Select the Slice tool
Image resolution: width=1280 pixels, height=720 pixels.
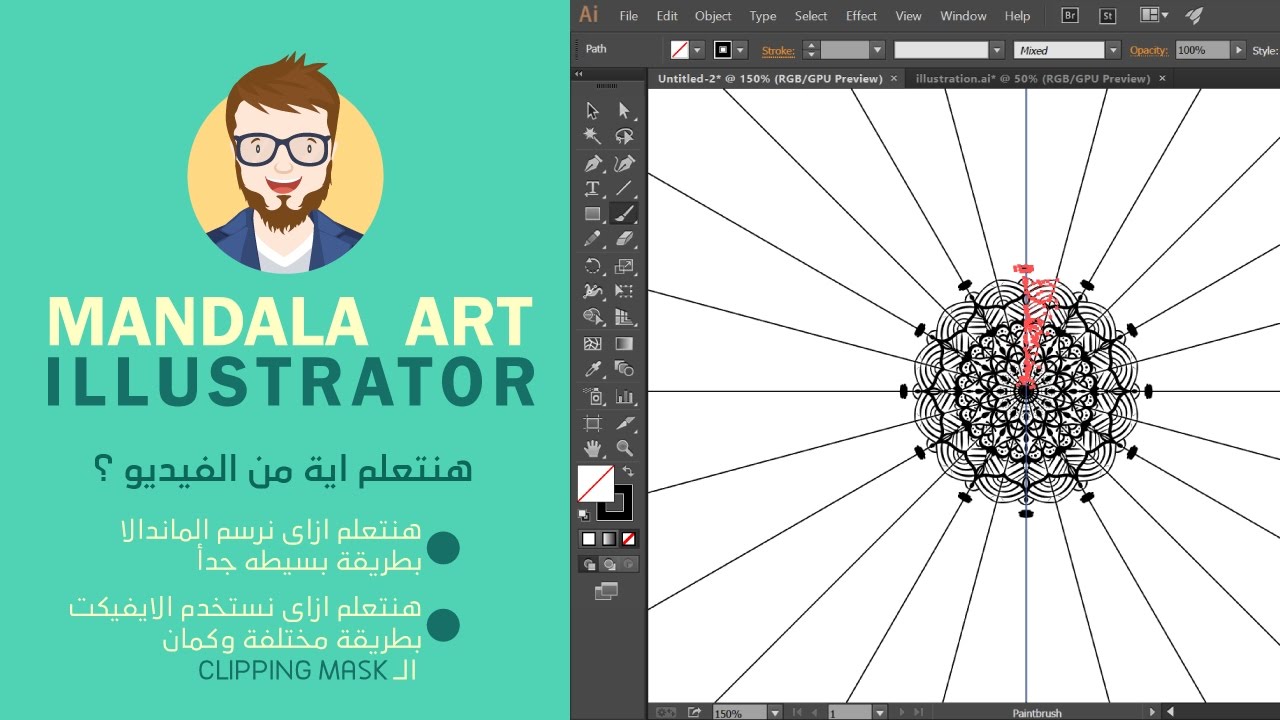click(624, 423)
